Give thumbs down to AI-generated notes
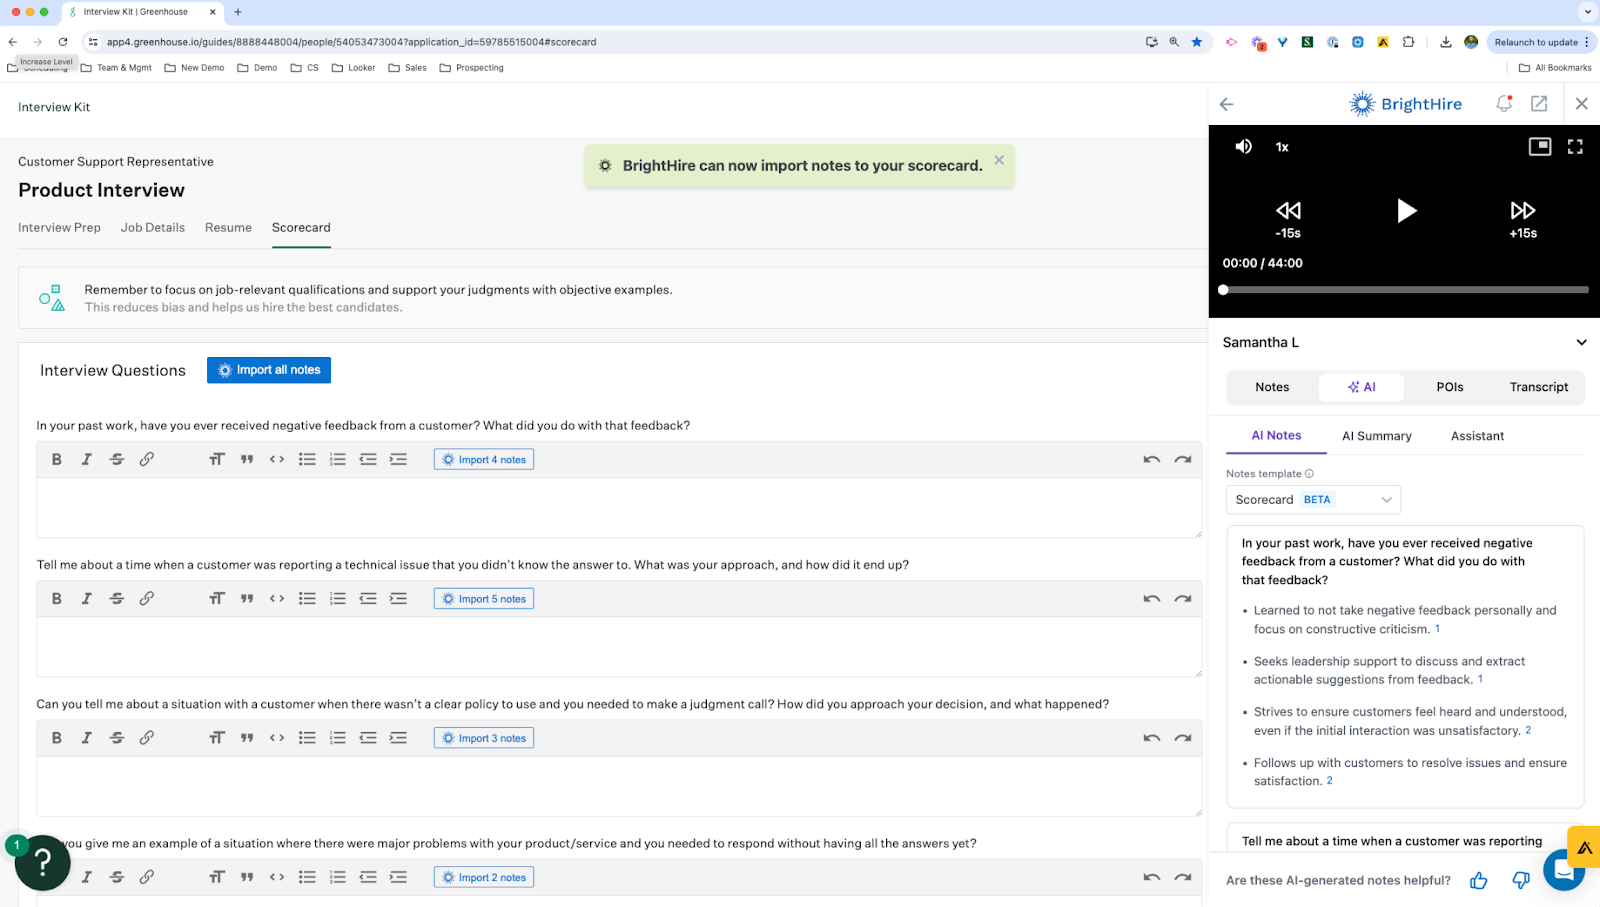 click(x=1520, y=880)
